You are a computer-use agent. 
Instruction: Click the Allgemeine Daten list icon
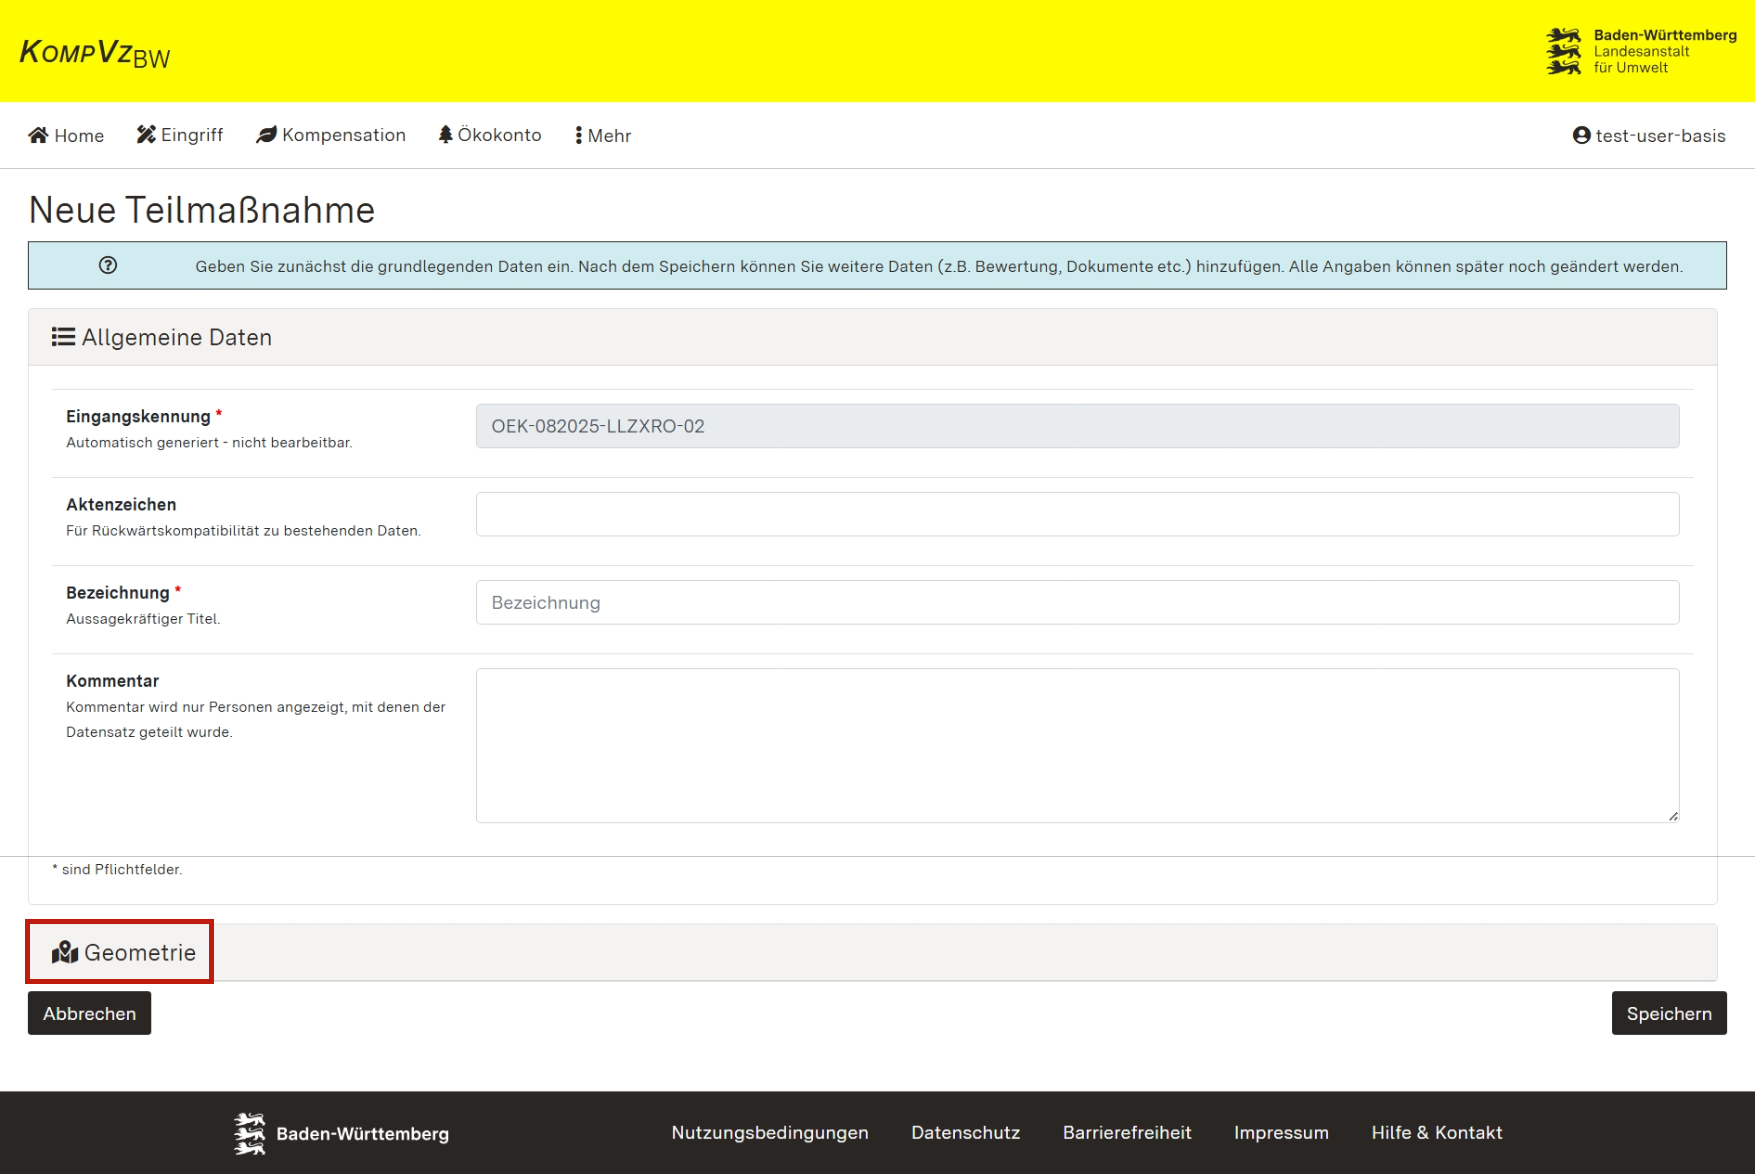pos(63,337)
